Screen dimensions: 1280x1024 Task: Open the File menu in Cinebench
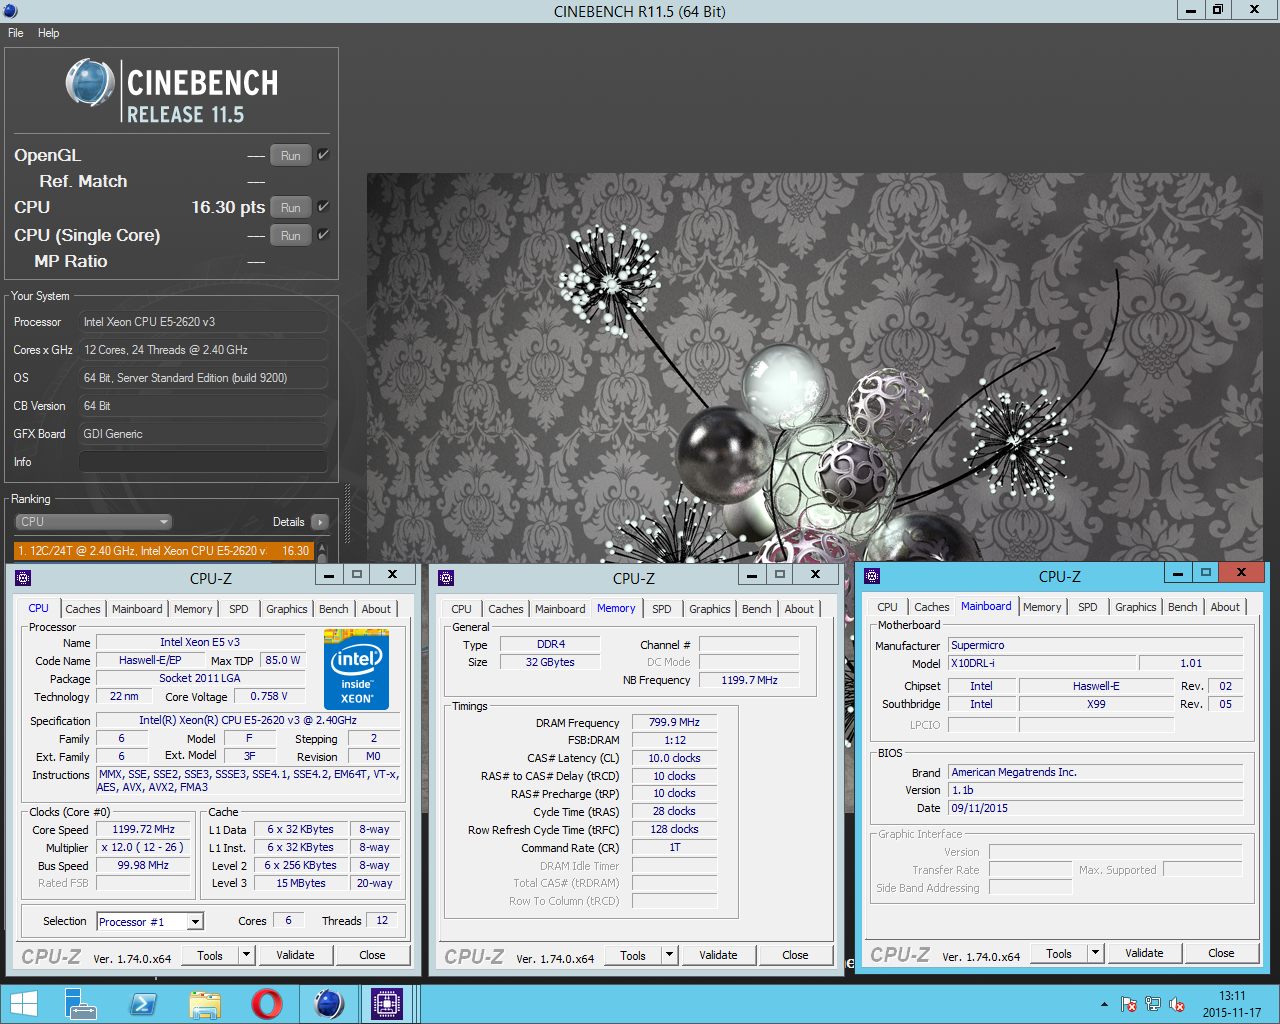point(16,33)
